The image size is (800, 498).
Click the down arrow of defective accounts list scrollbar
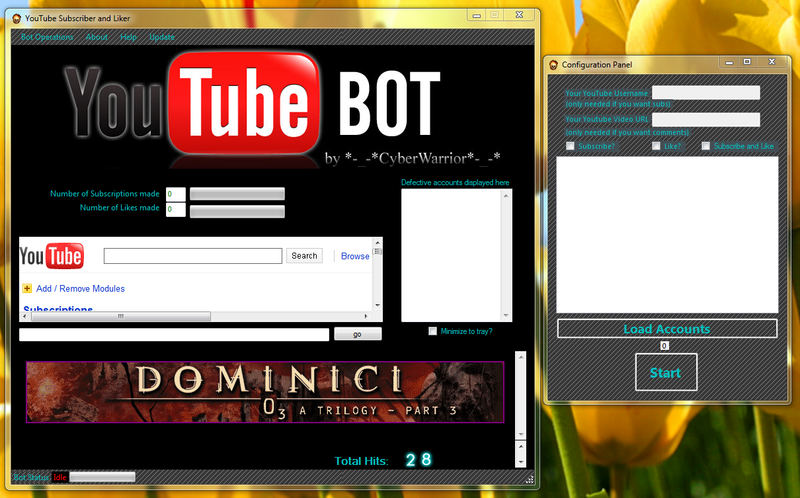point(506,315)
